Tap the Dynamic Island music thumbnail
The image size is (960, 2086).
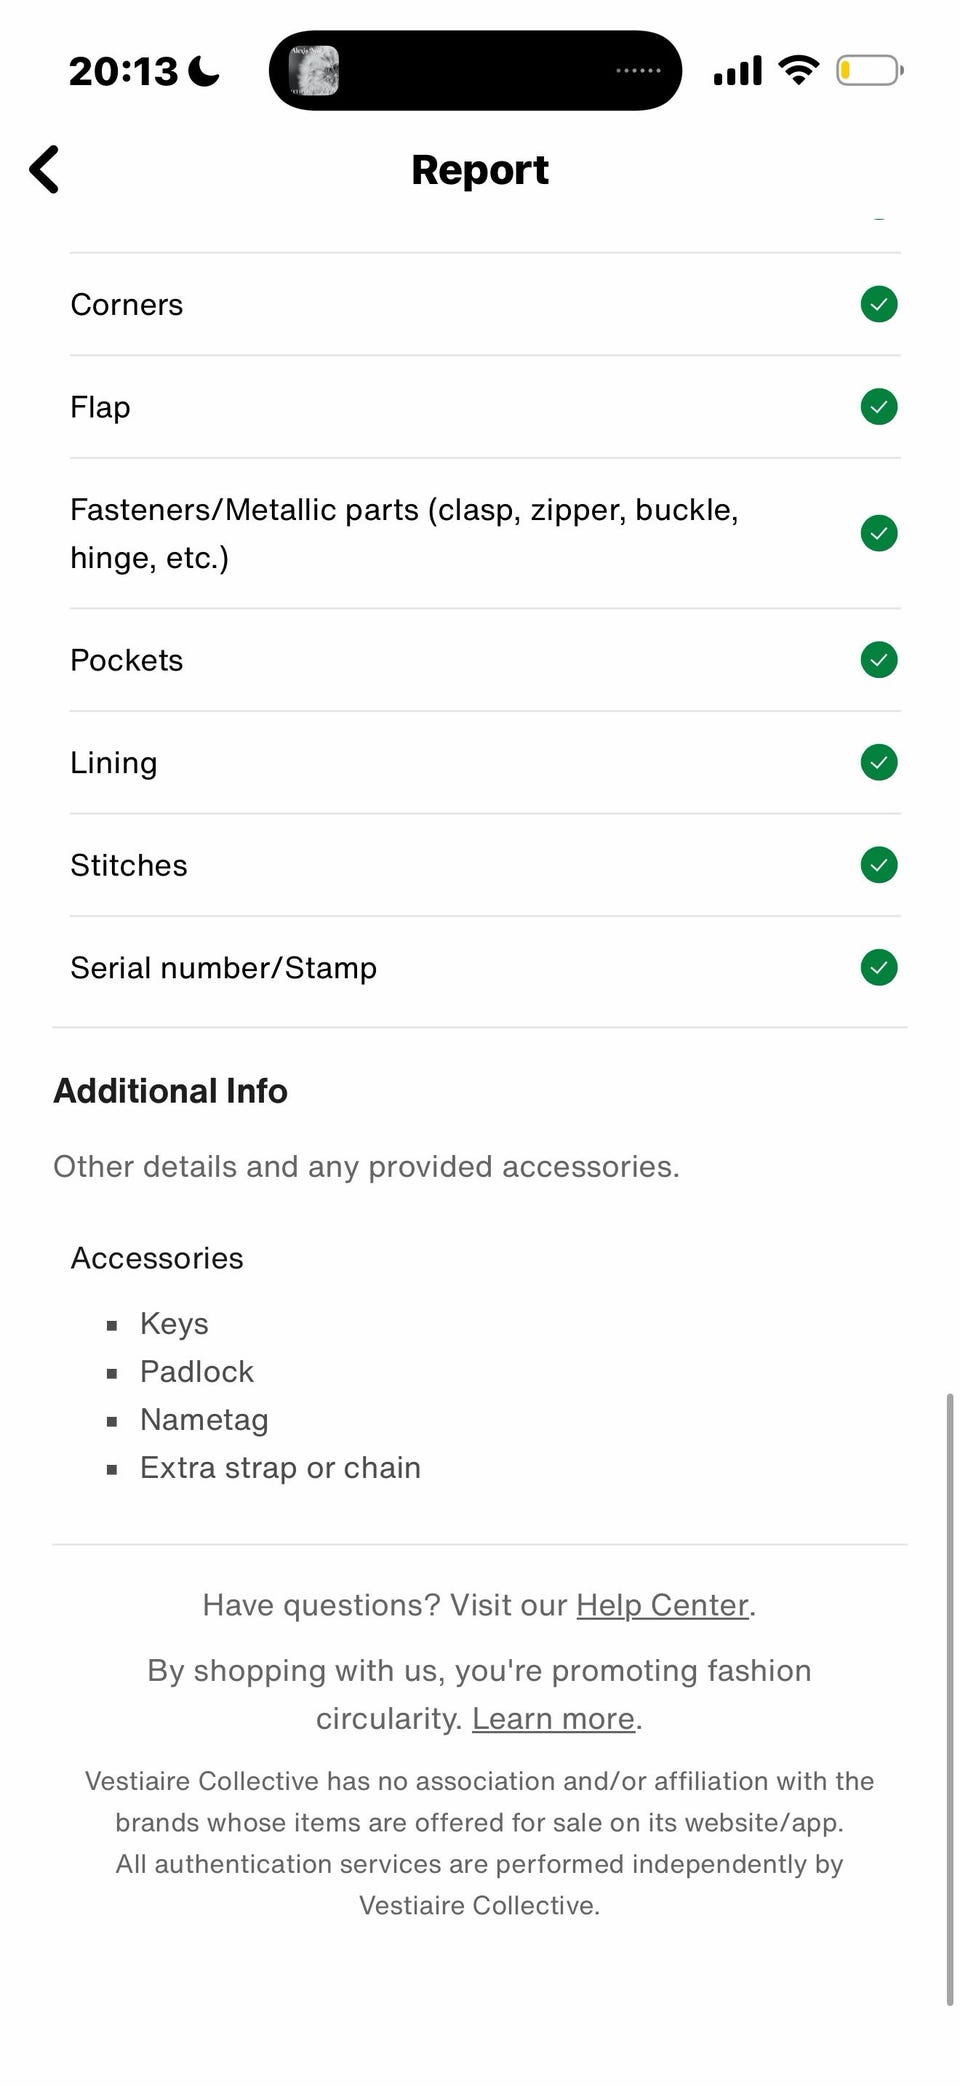314,71
